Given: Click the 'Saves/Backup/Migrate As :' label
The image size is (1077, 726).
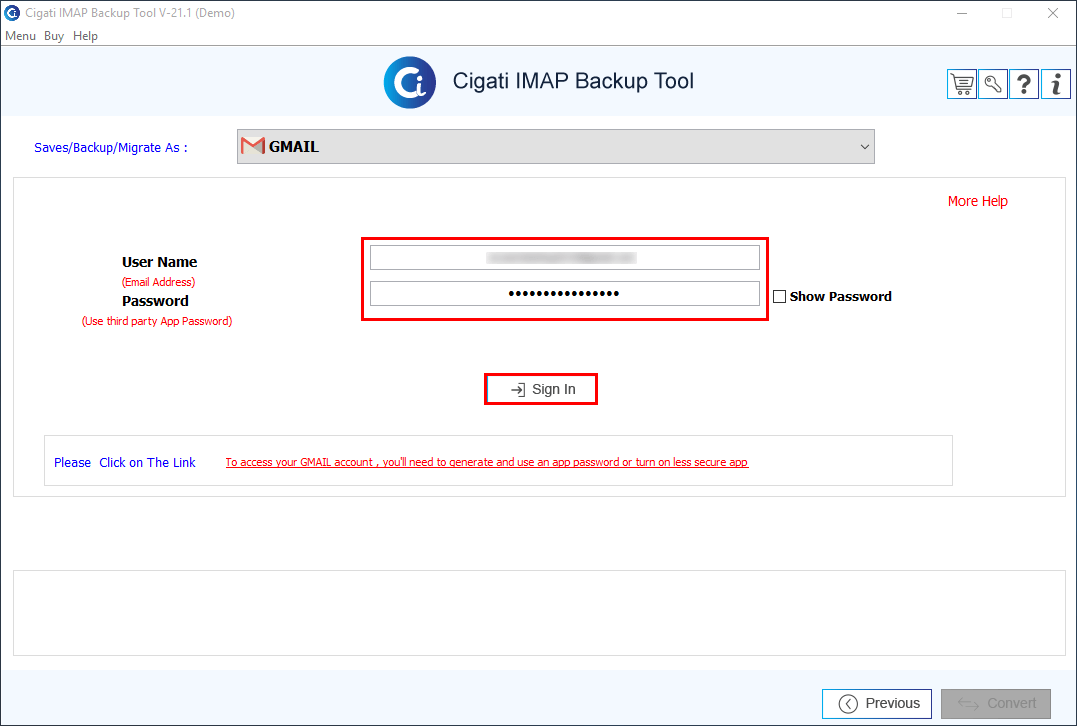Looking at the screenshot, I should pyautogui.click(x=111, y=148).
